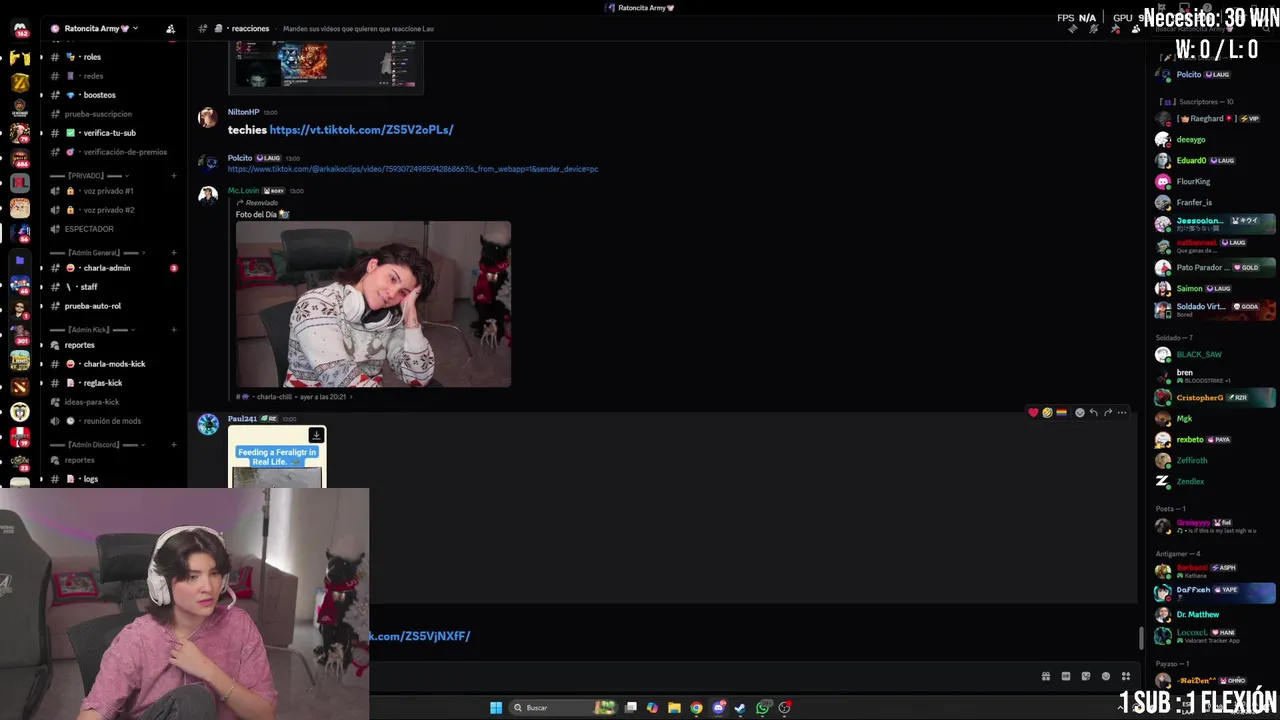Open the GIF picker in message bar
Image resolution: width=1280 pixels, height=720 pixels.
click(1066, 677)
